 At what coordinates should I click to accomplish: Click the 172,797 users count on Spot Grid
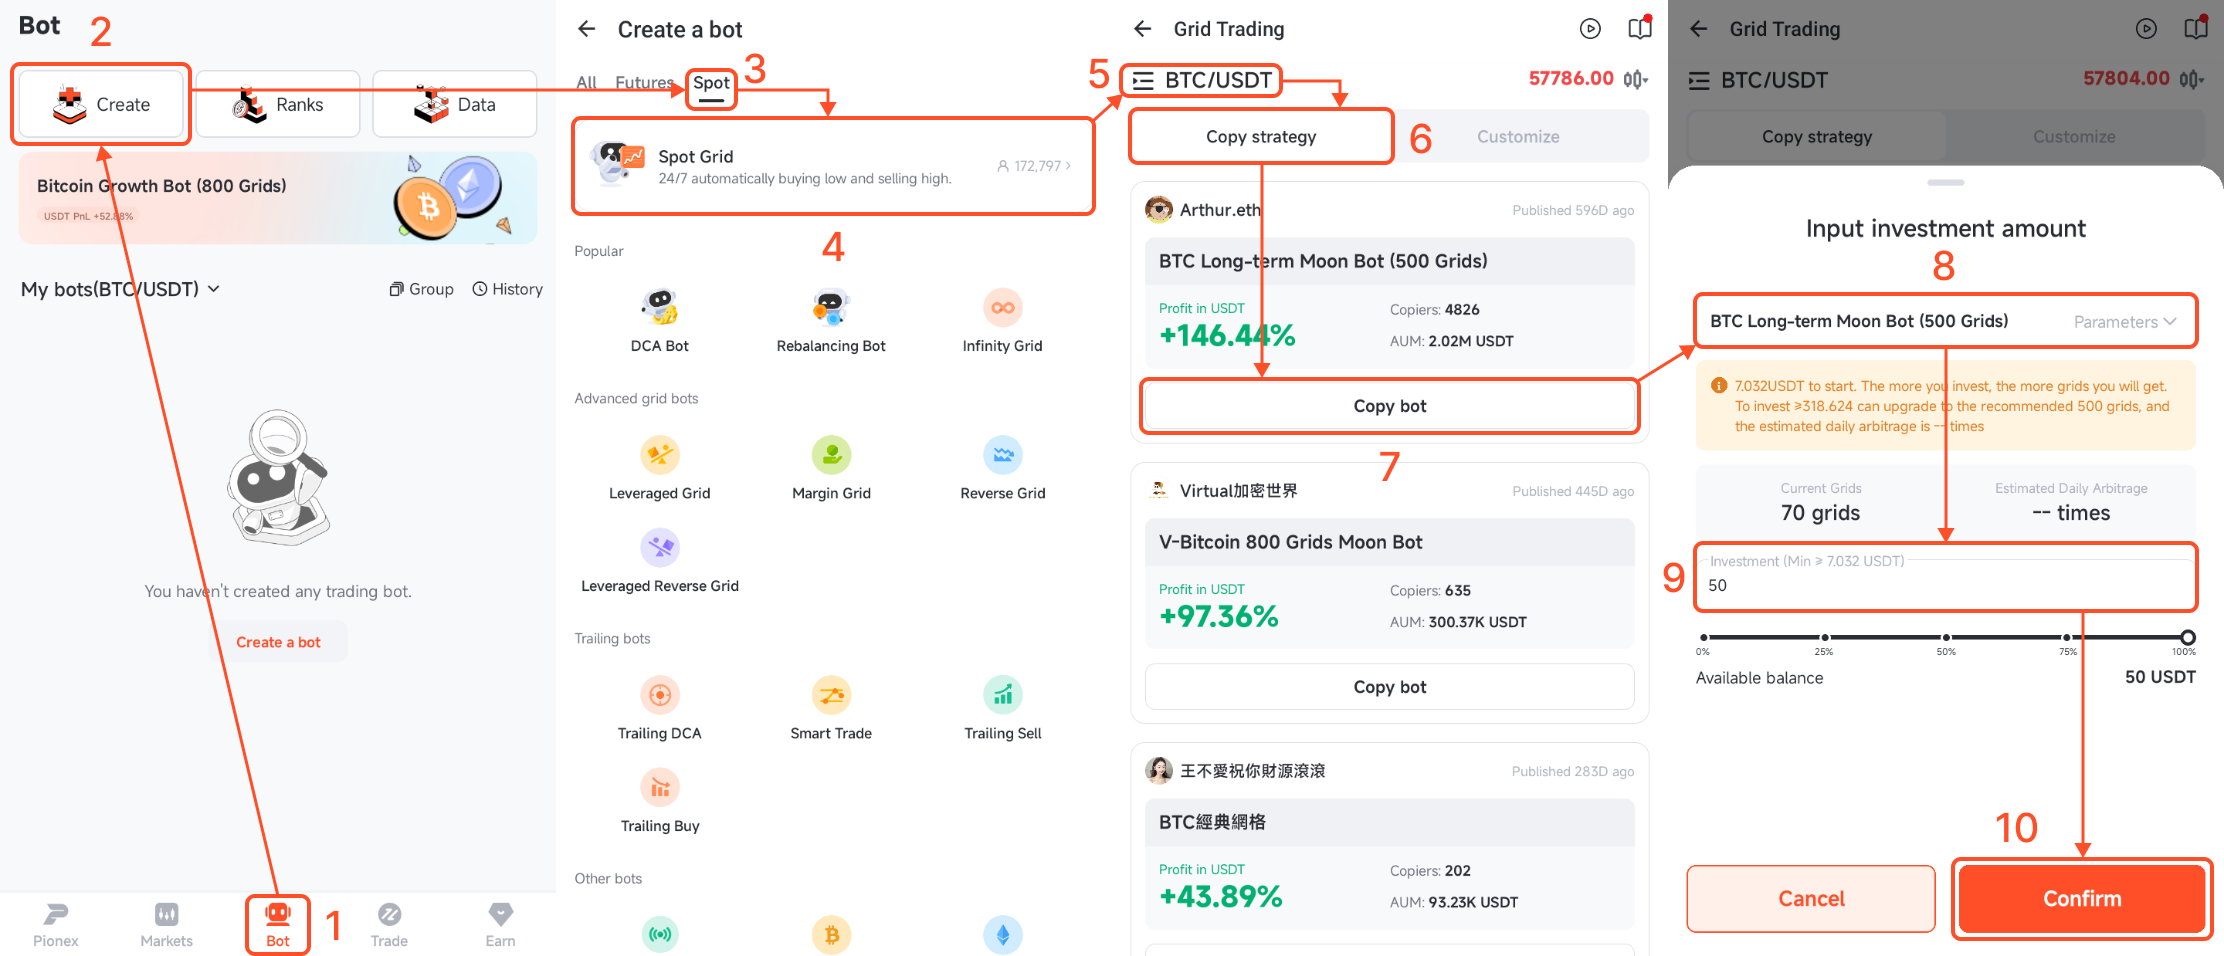[1034, 166]
